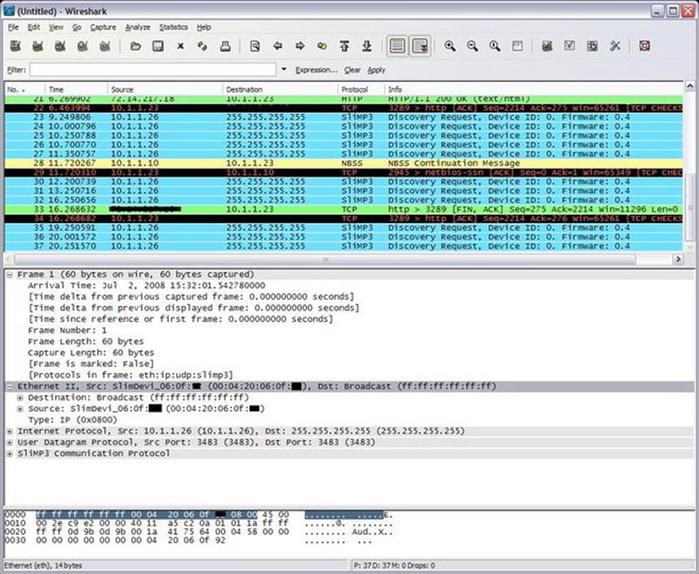The width and height of the screenshot is (699, 574).
Task: Go to specific packet number icon
Action: (322, 46)
